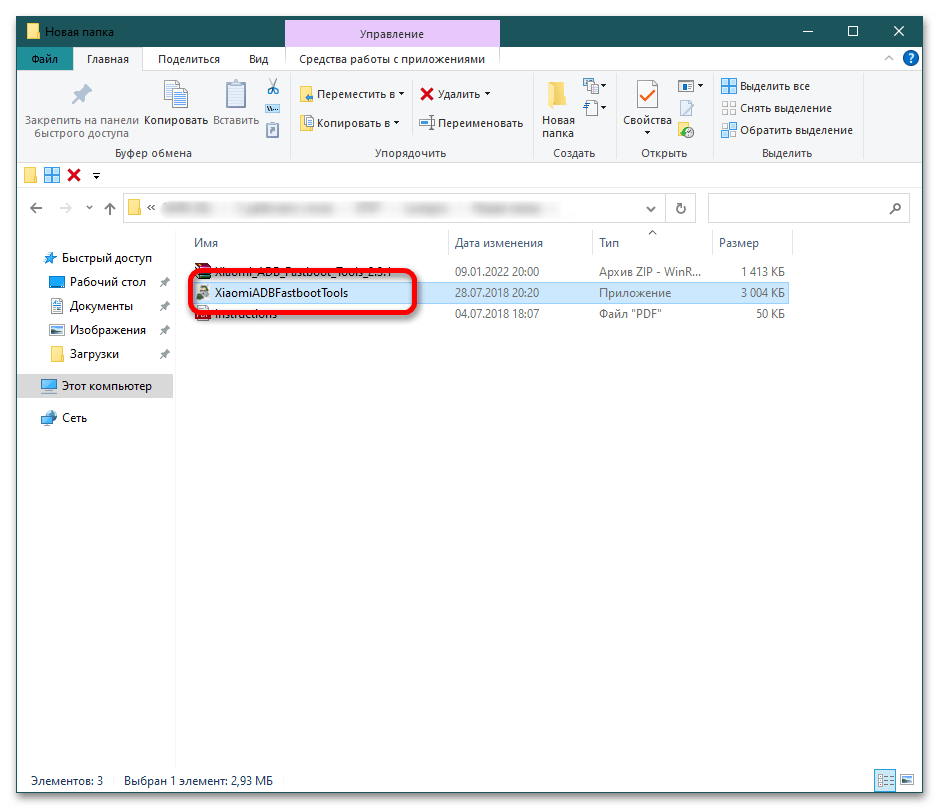Open Быстрый доступ in navigation pane
Screen dimensions: 939x809
[98, 258]
